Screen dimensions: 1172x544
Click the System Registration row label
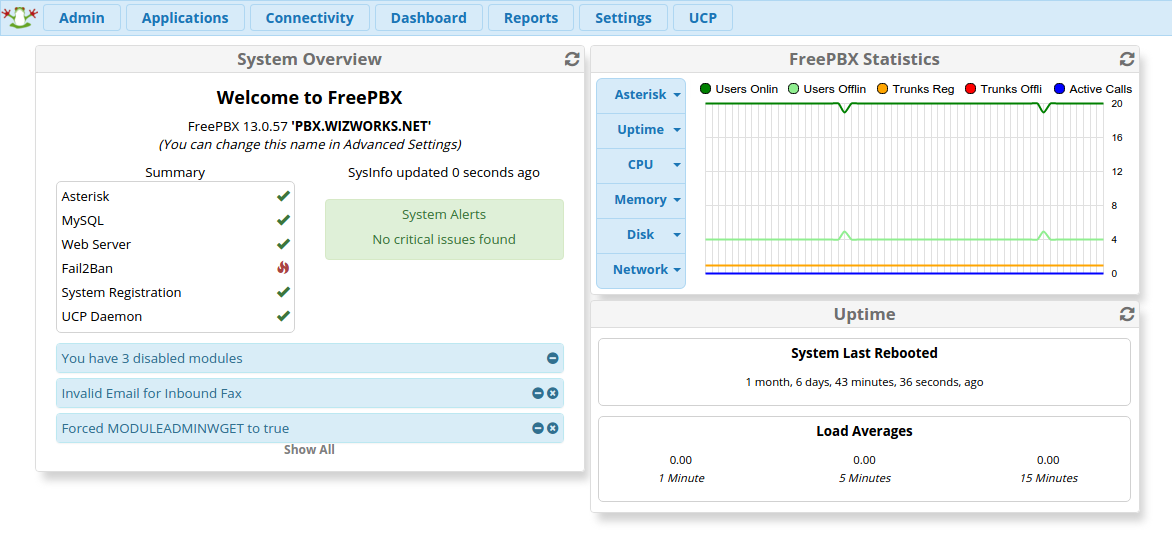[121, 292]
